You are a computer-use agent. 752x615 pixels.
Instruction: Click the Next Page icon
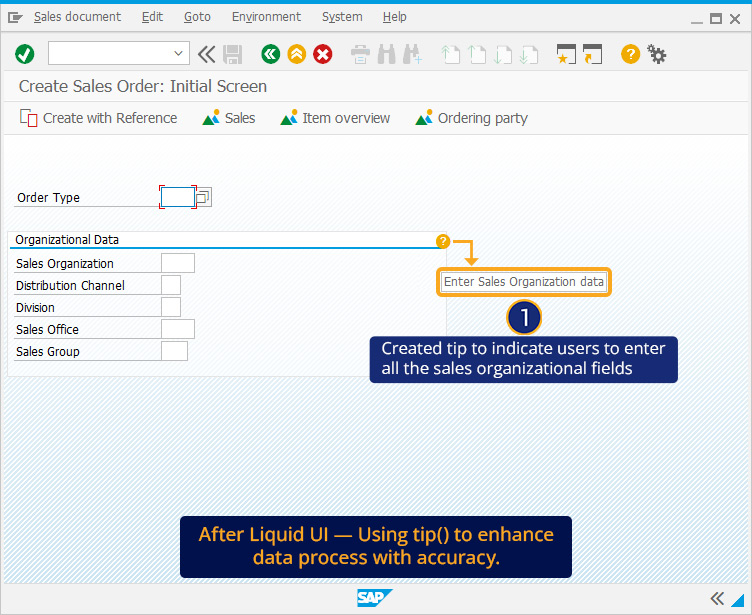click(x=503, y=55)
